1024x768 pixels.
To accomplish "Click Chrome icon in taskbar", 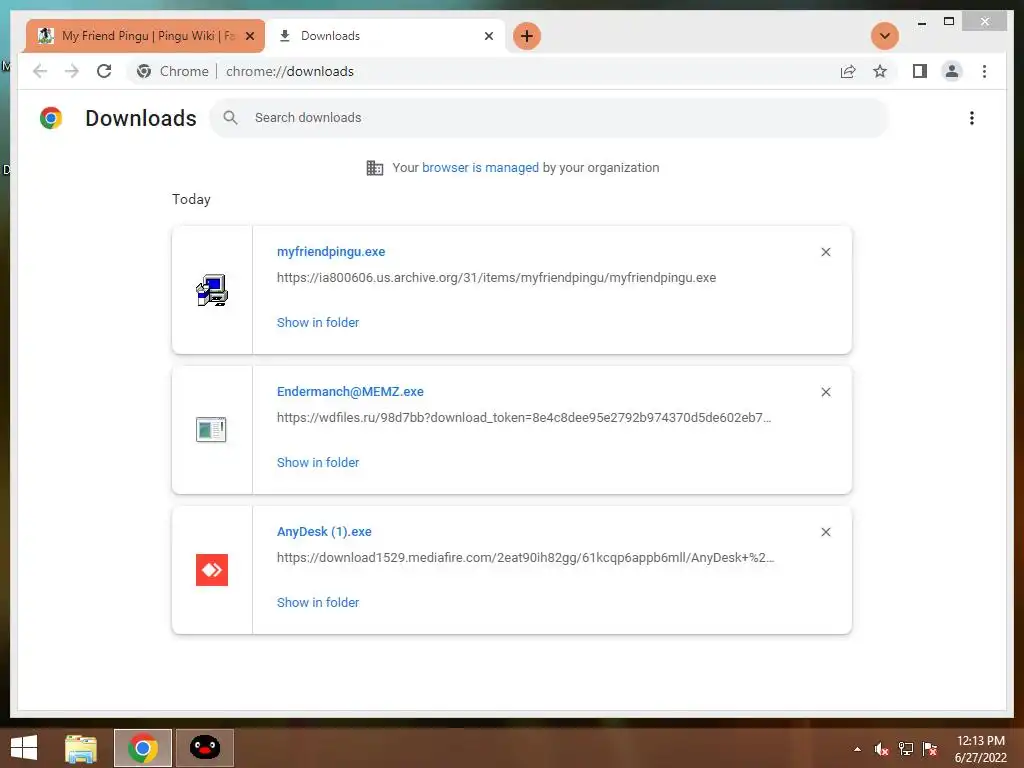I will pyautogui.click(x=143, y=748).
